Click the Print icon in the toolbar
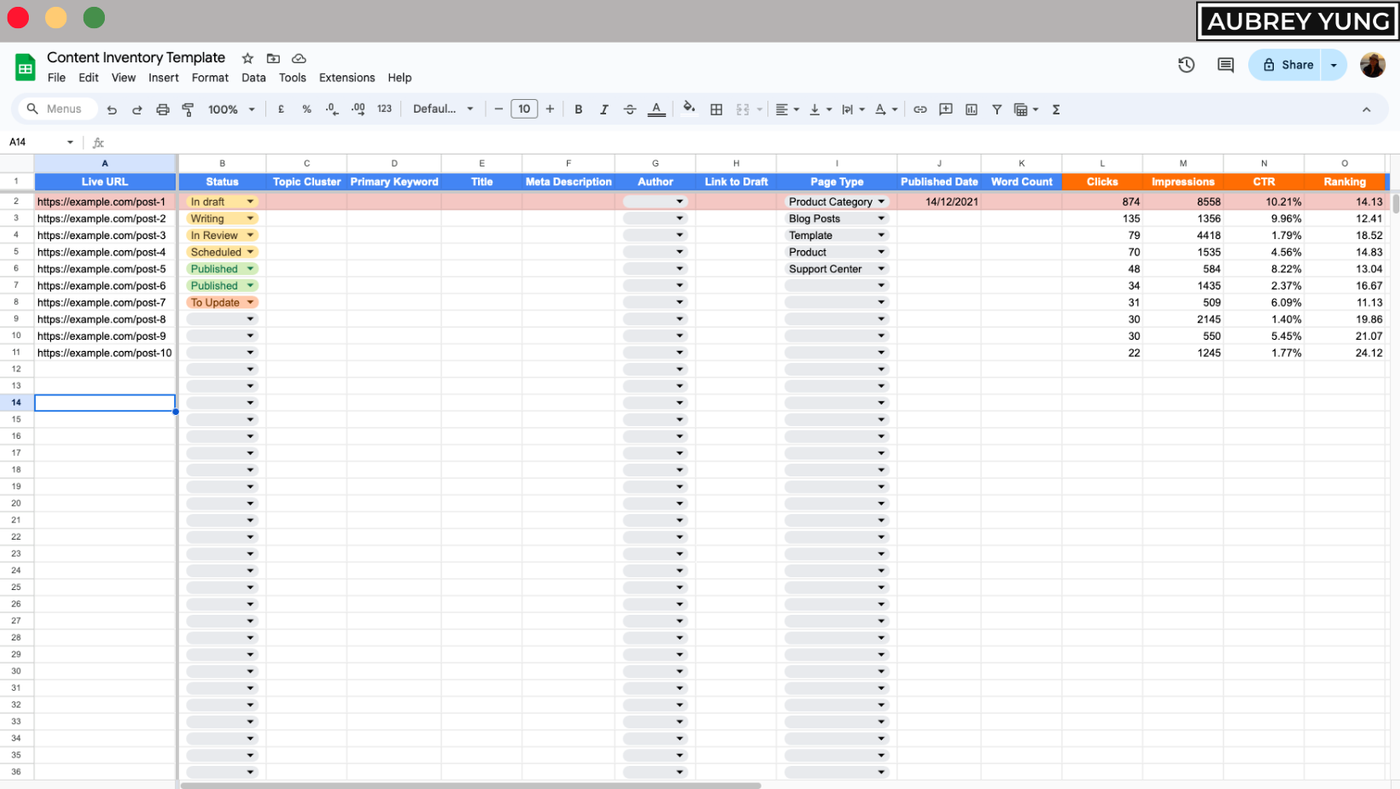This screenshot has height=789, width=1400. pos(162,109)
